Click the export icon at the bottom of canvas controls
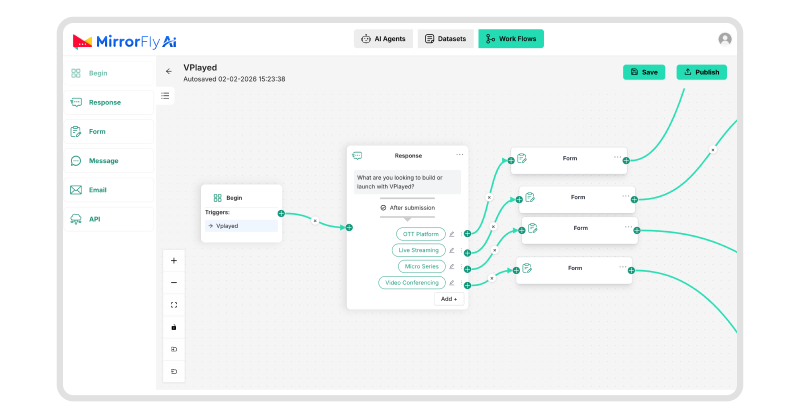800x418 pixels. (x=174, y=372)
